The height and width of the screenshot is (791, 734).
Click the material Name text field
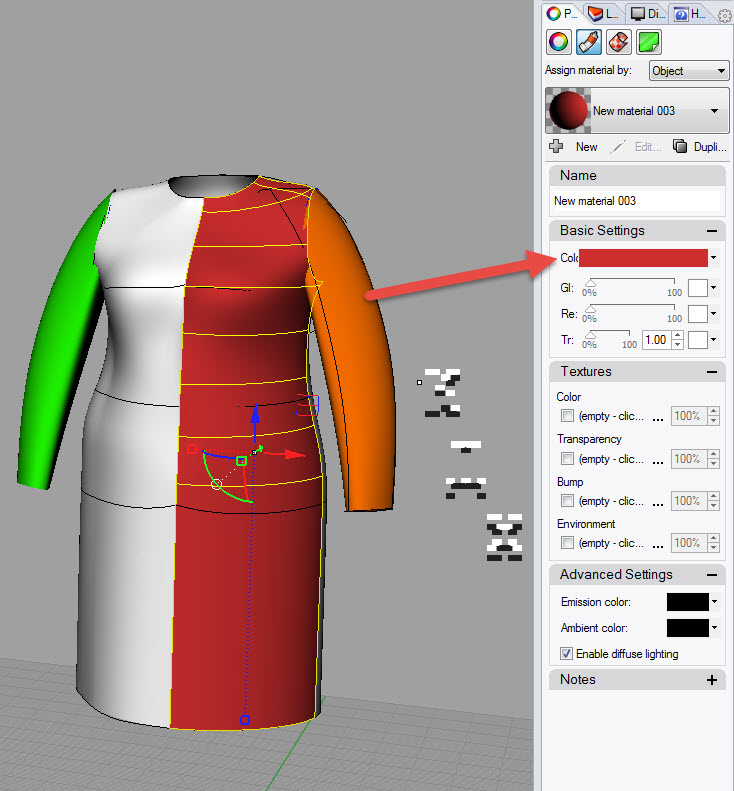[x=636, y=201]
